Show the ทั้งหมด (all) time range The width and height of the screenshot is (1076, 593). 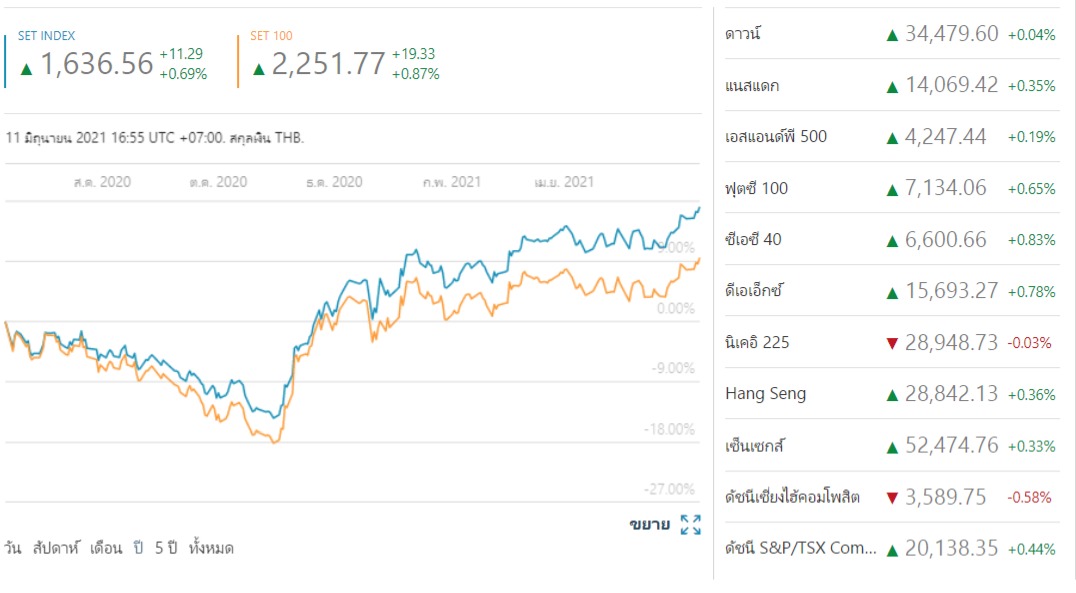[210, 548]
